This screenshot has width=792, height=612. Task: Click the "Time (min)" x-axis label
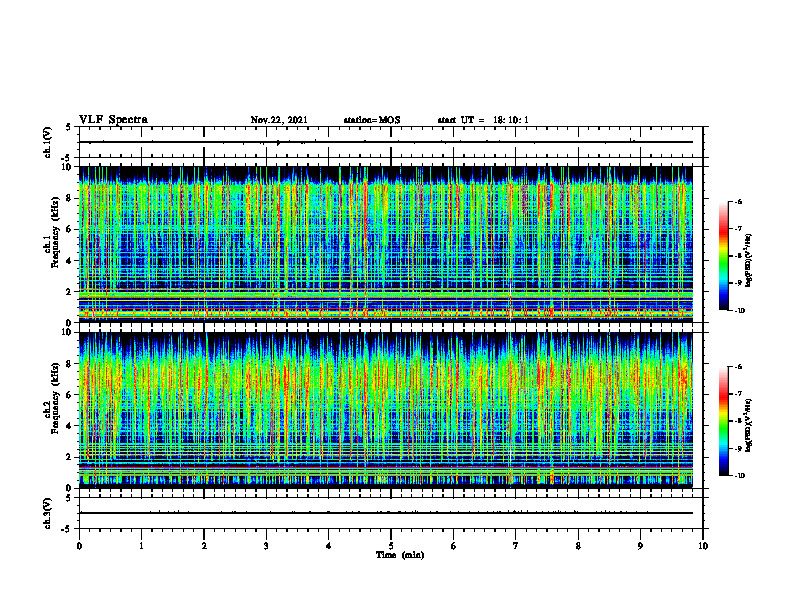[400, 555]
